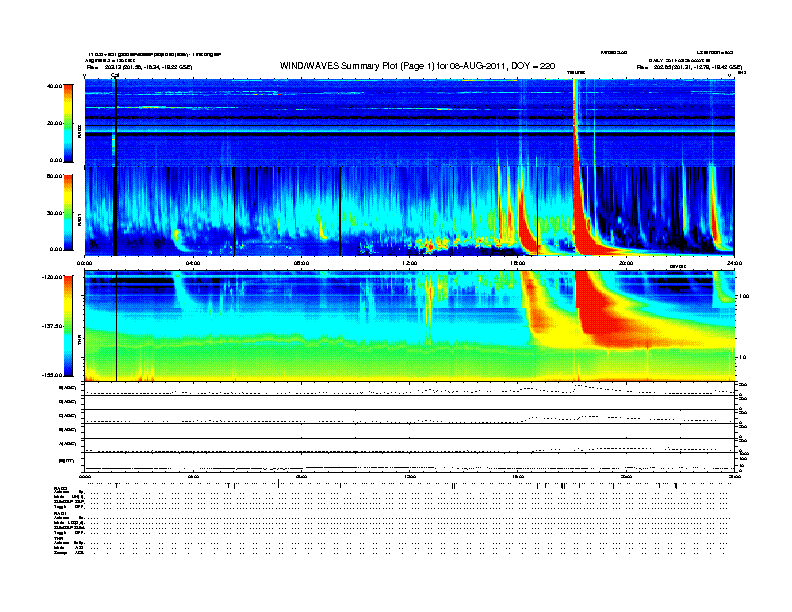The width and height of the screenshot is (792, 612).
Task: Click the 12:00 label below RAD1 panel
Action: [x=409, y=263]
